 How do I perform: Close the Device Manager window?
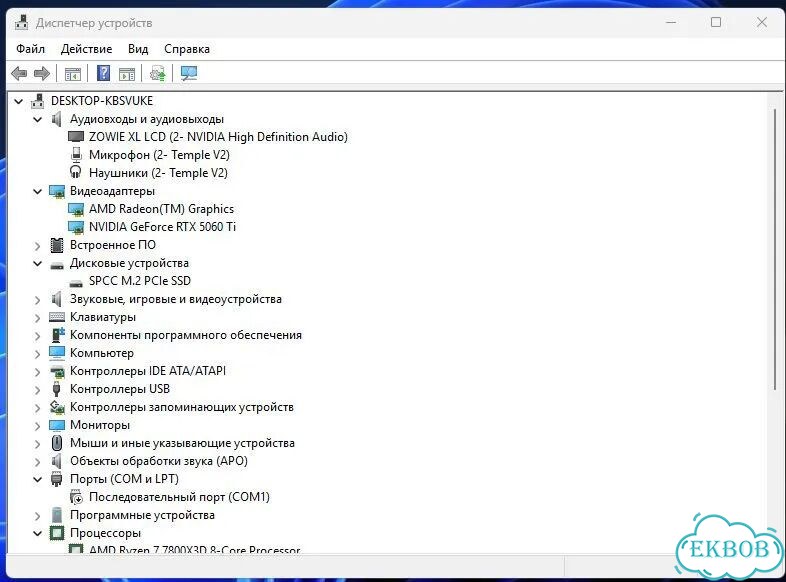click(x=761, y=23)
